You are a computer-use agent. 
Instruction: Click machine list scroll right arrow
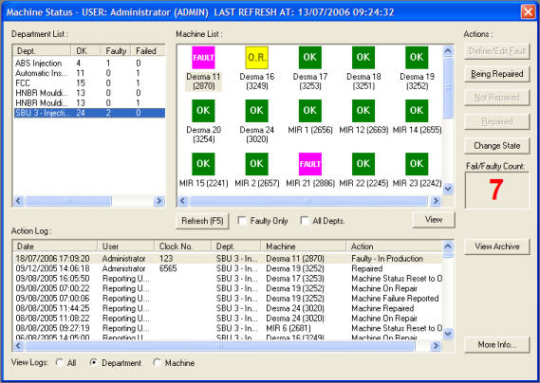[x=436, y=201]
